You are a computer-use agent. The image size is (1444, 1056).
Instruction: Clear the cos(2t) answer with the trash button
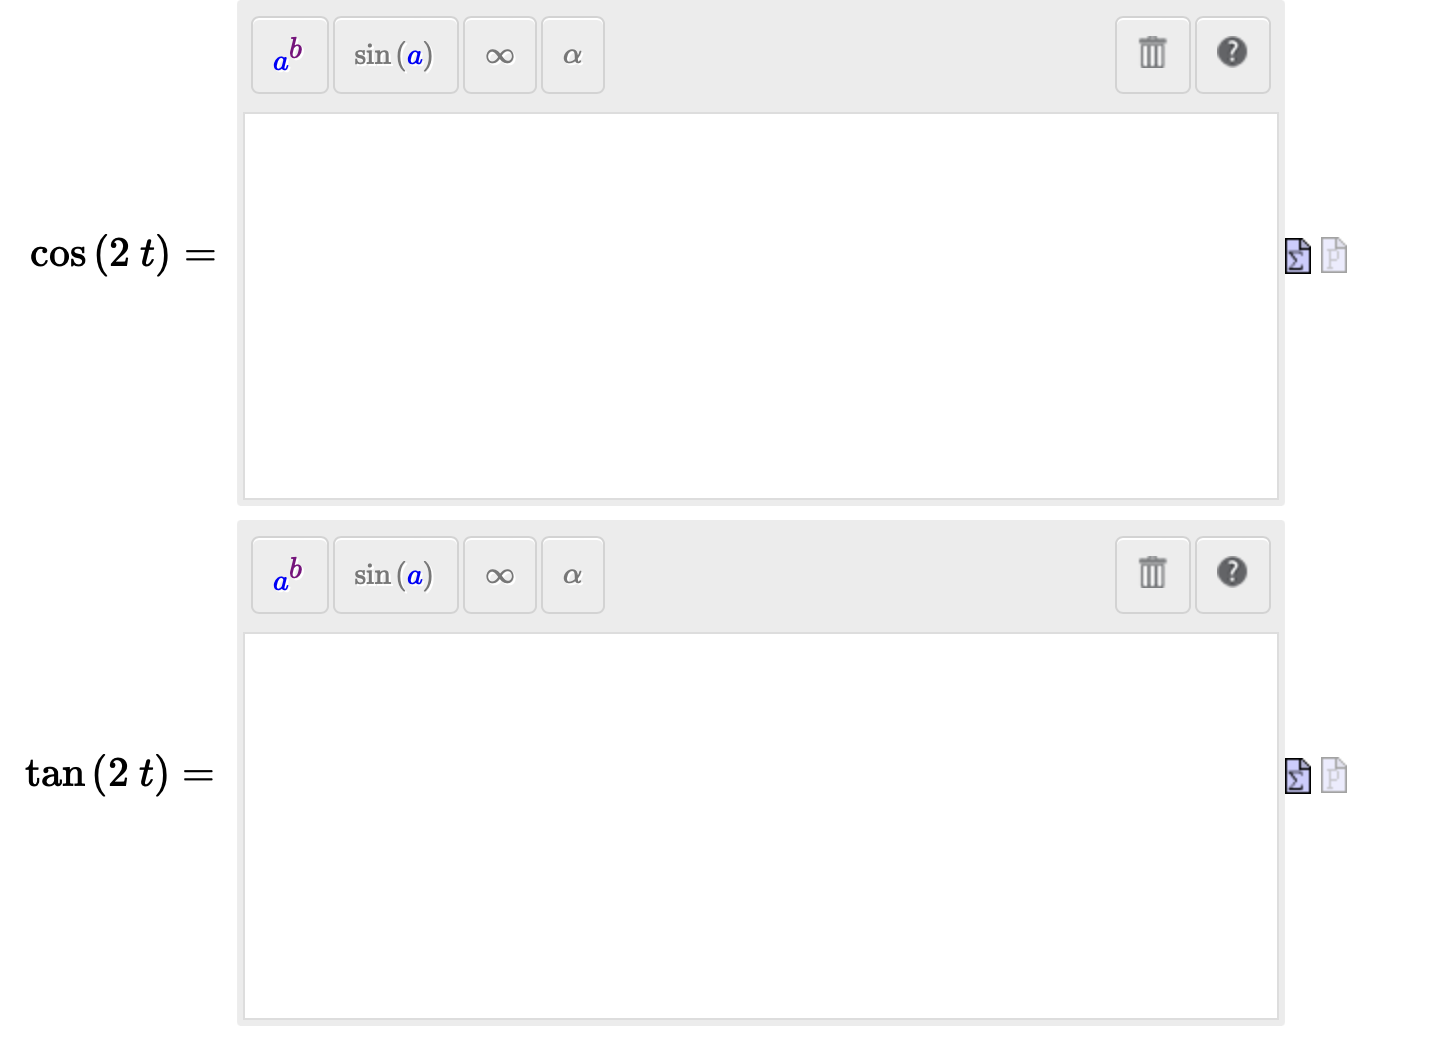[1152, 55]
